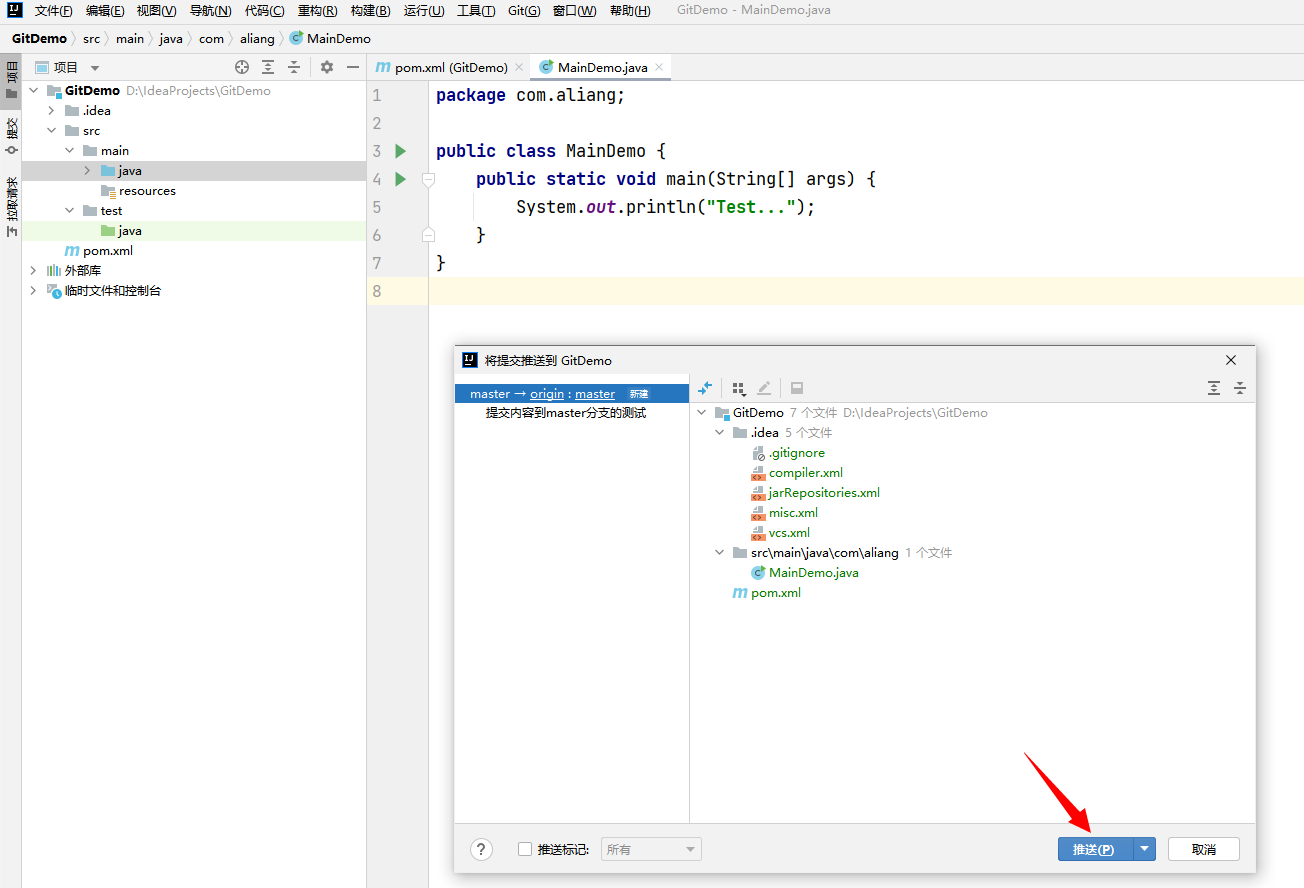Viewport: 1304px width, 888px height.
Task: Open the 所有 push tags dropdown
Action: pos(651,849)
